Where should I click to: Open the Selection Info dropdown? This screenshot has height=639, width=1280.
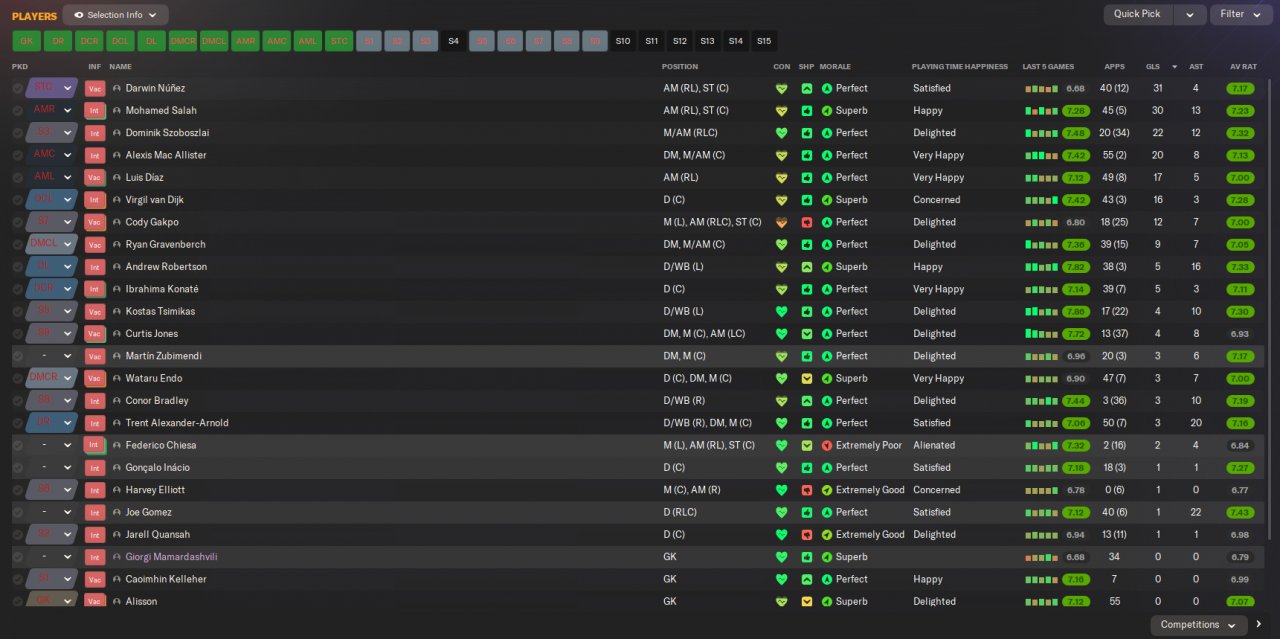tap(115, 15)
